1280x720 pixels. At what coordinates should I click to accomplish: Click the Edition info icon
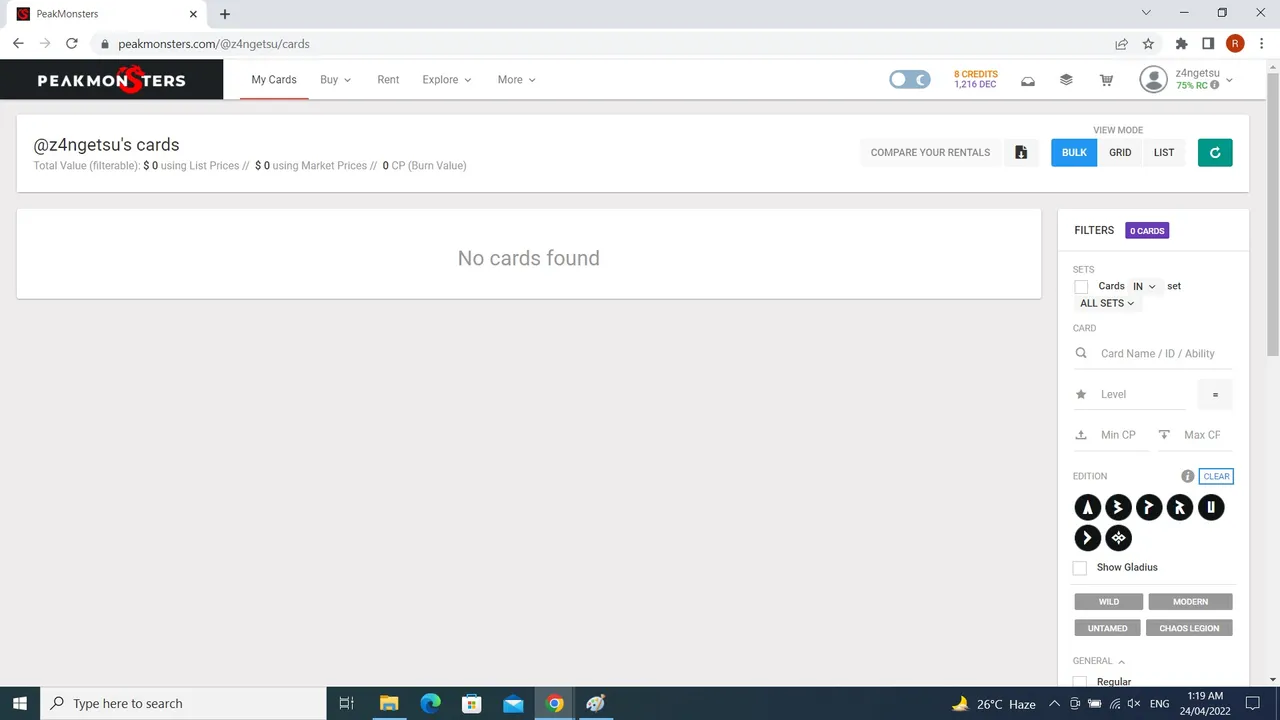tap(1187, 476)
